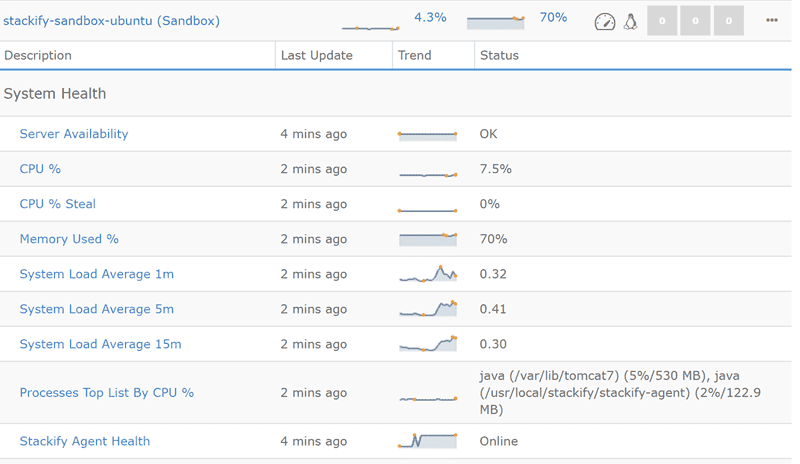
Task: Click the header memory 70% sparkline
Action: point(495,22)
